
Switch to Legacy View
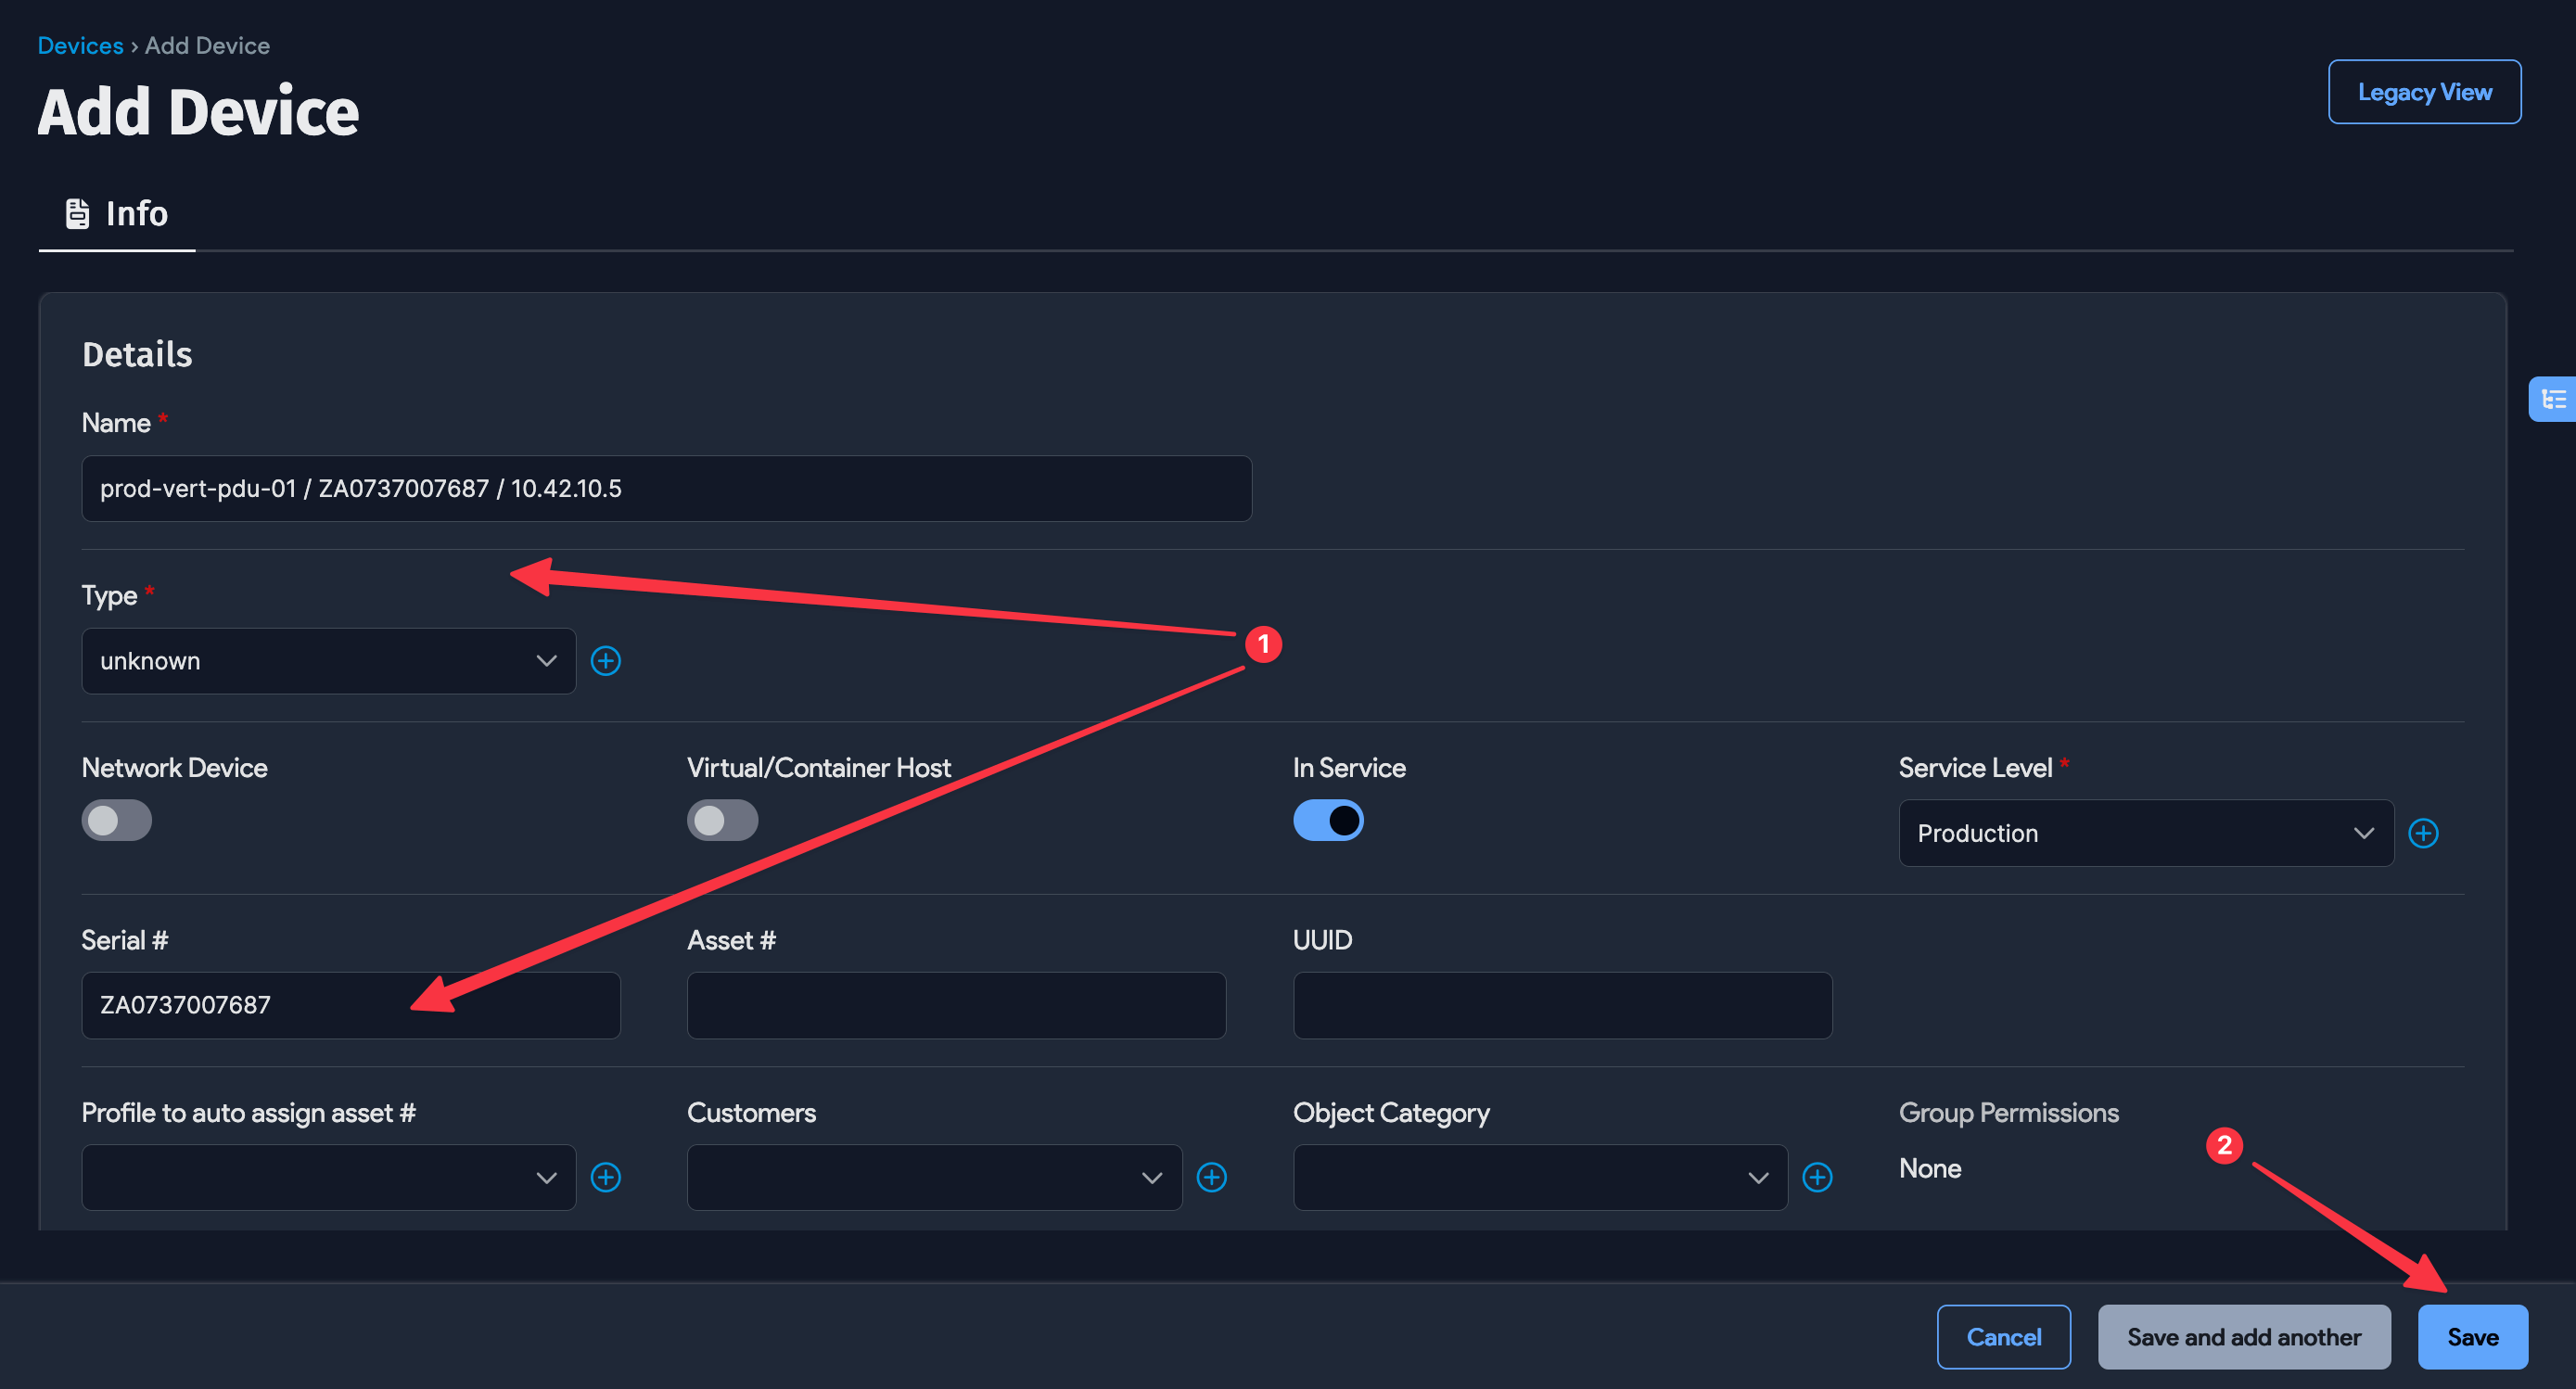click(2424, 91)
